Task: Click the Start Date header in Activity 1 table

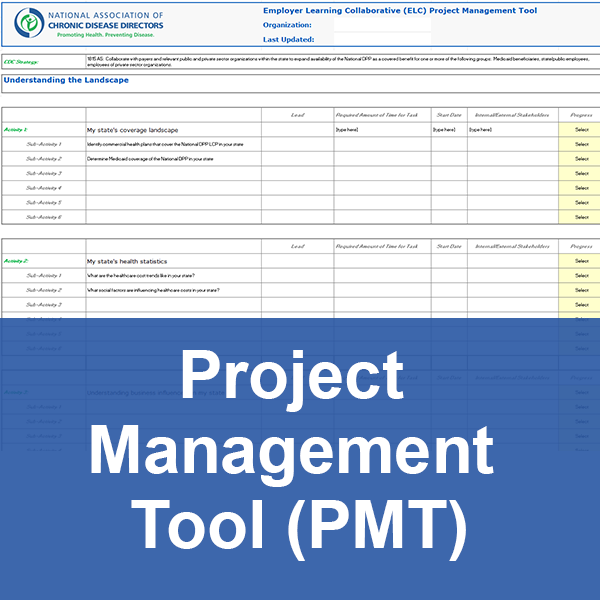Action: (449, 115)
